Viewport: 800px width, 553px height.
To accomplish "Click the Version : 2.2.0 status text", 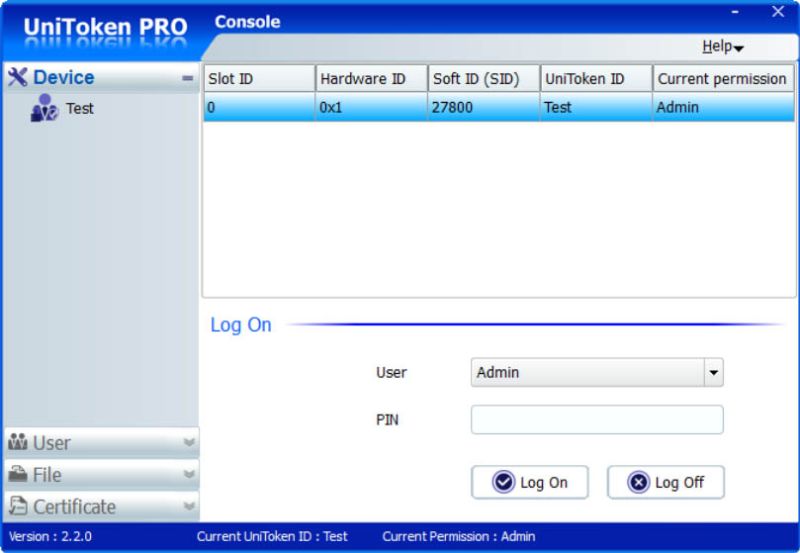I will click(x=51, y=537).
